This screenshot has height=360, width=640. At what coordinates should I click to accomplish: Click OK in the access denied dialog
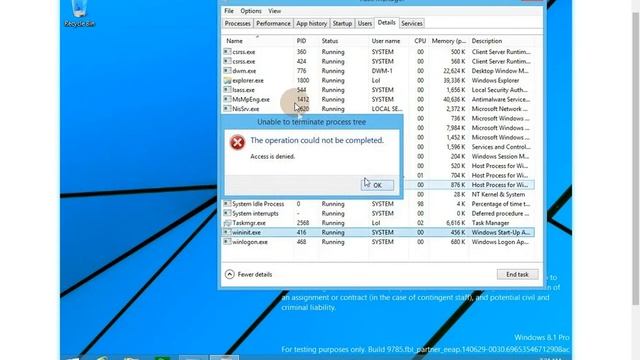click(x=377, y=185)
